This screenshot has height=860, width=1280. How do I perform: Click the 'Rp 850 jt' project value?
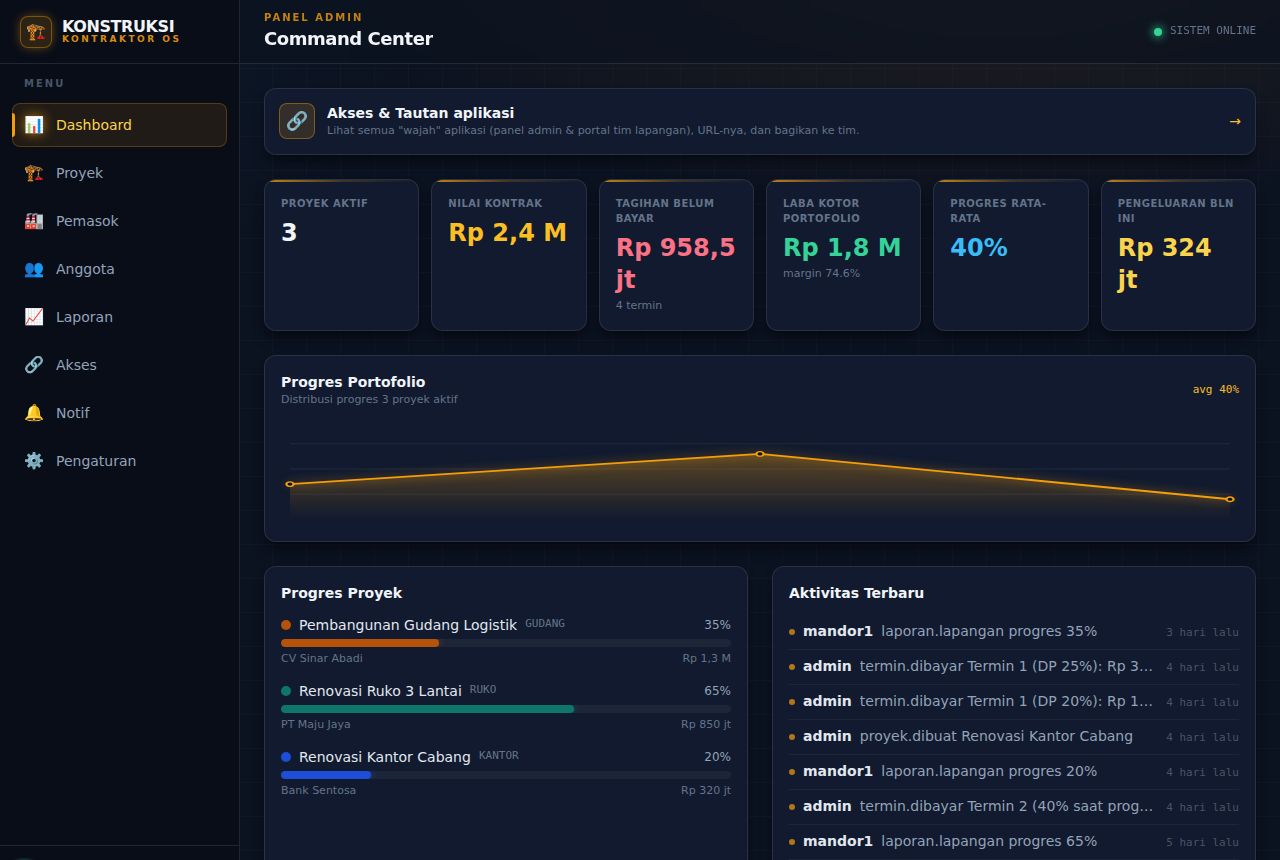tap(706, 724)
